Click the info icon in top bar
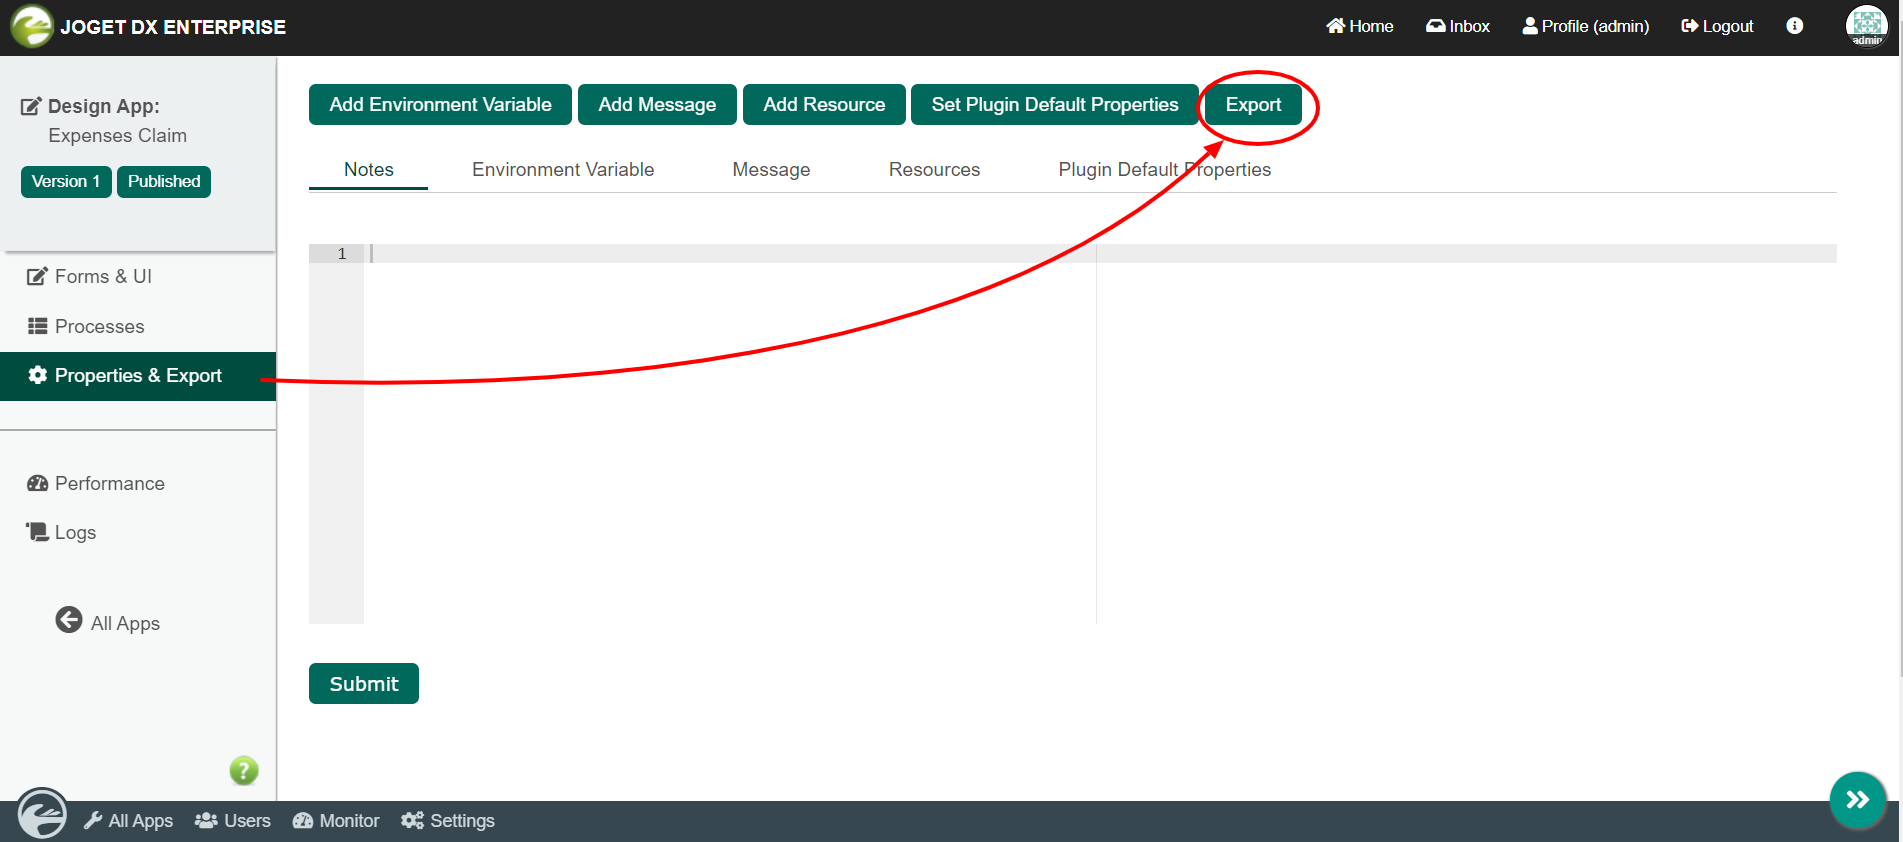 click(1795, 26)
